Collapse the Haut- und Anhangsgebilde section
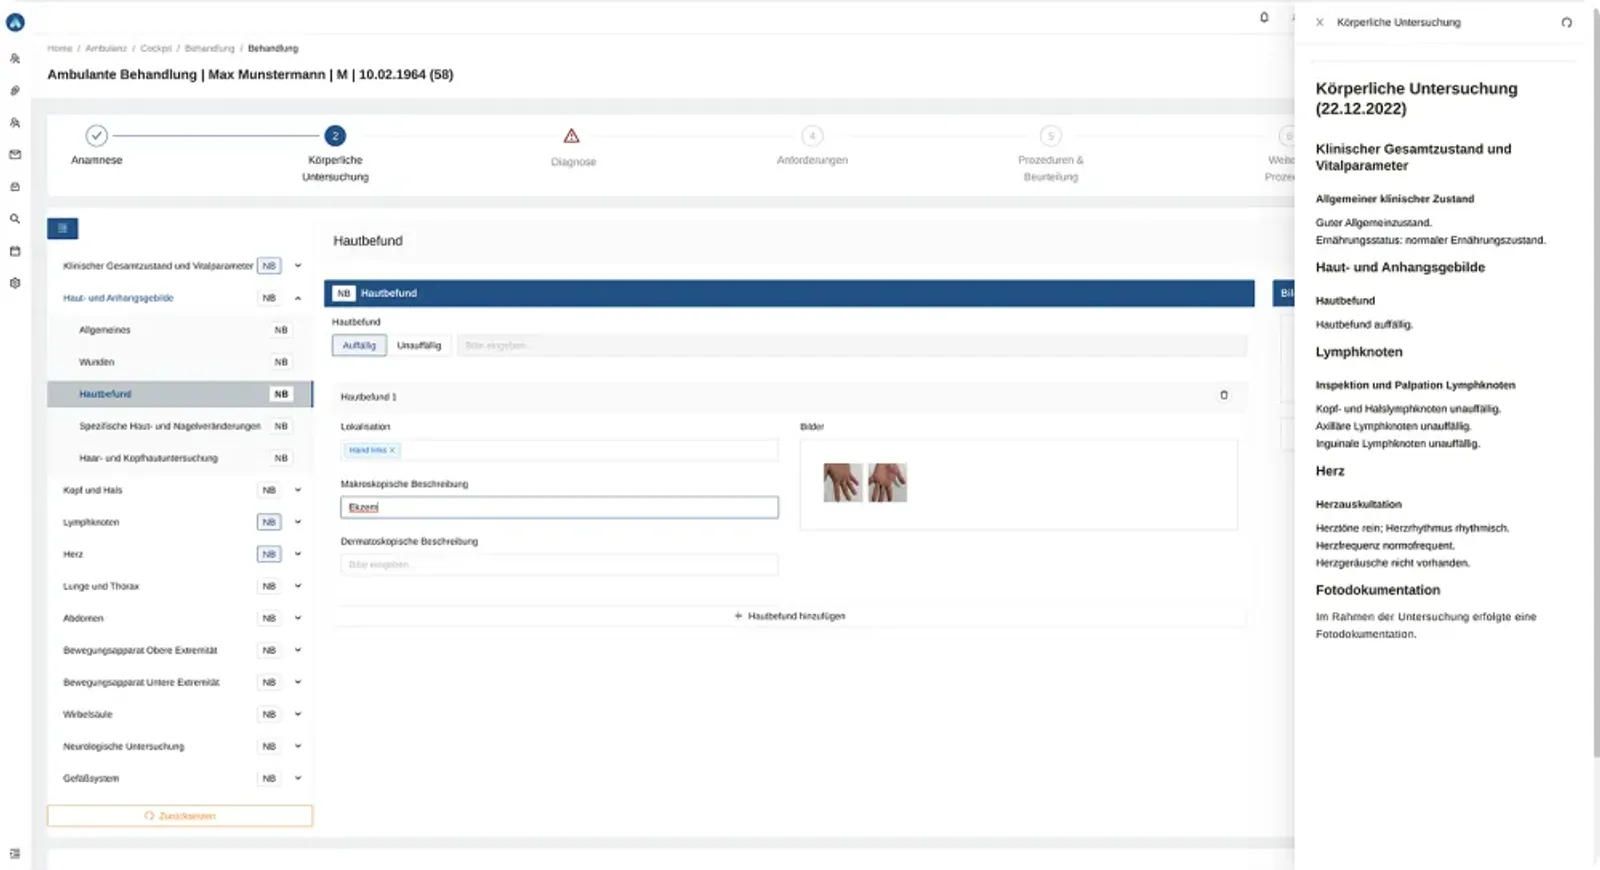Screen dimensions: 1600x870 298,298
